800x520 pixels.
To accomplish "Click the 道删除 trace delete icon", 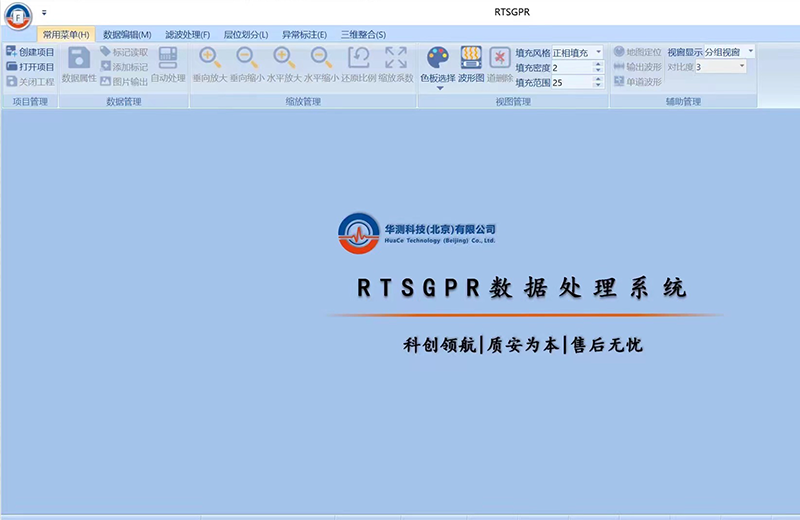I will click(x=500, y=58).
